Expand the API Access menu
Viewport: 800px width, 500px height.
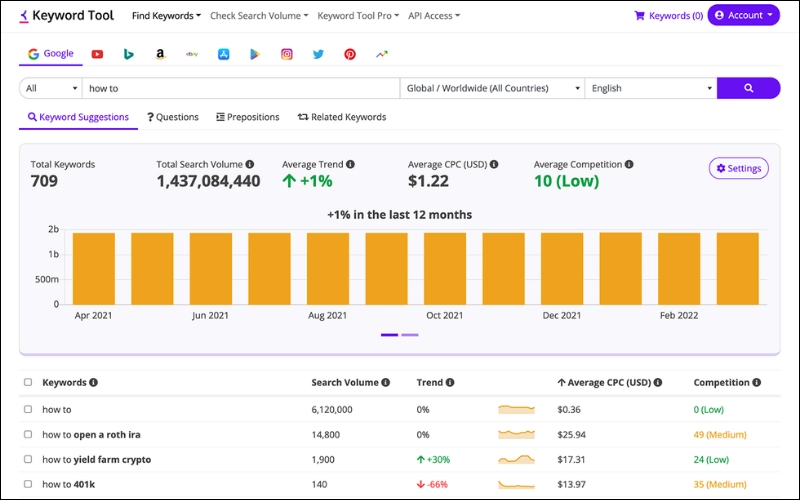[x=434, y=16]
